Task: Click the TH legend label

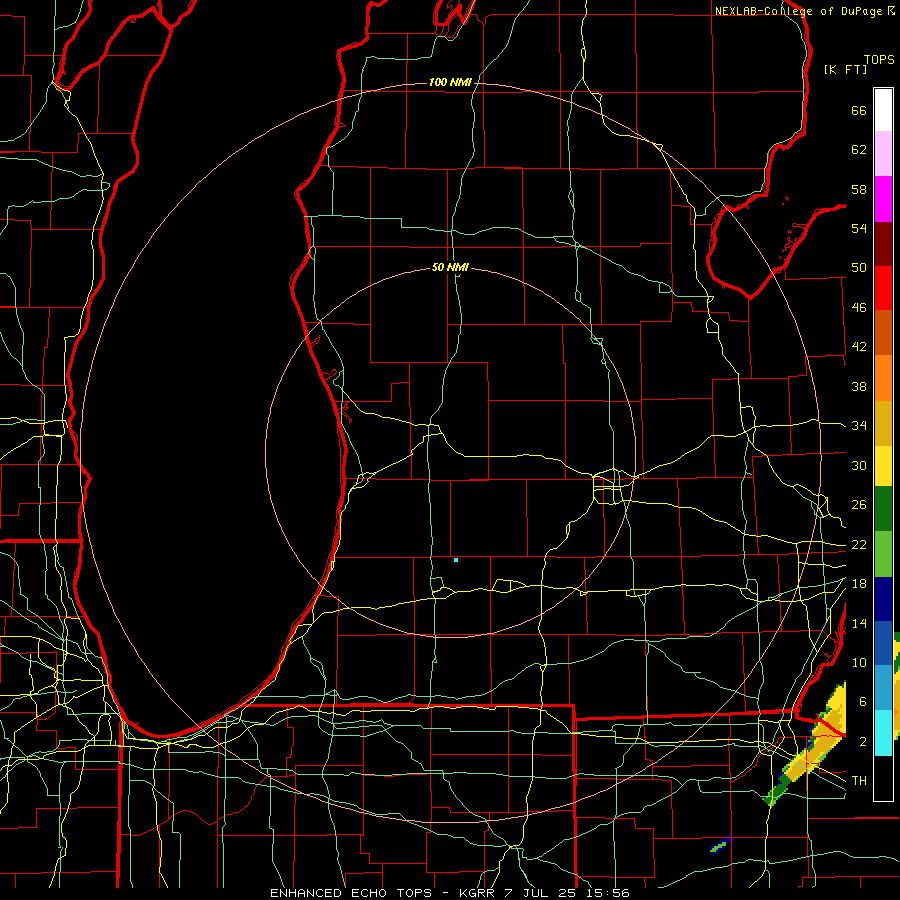Action: 859,781
